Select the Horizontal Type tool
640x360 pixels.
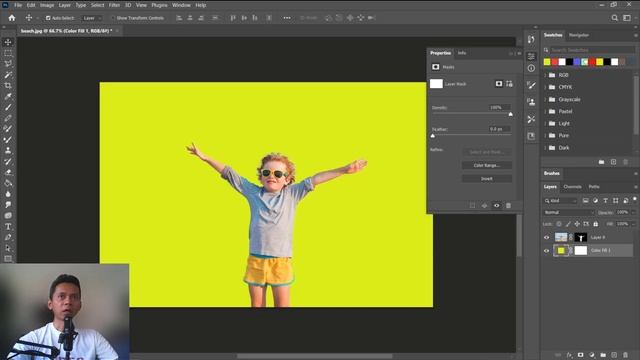pyautogui.click(x=8, y=226)
